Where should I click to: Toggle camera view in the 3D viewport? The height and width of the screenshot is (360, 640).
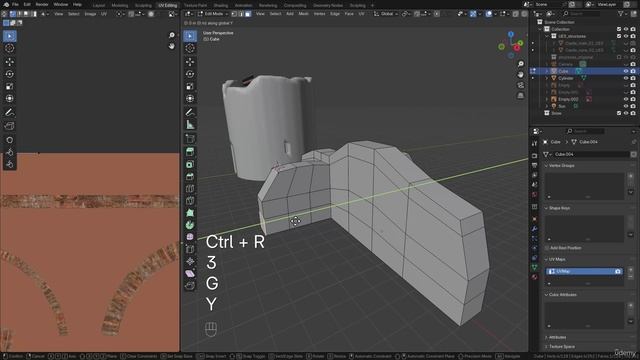[520, 85]
